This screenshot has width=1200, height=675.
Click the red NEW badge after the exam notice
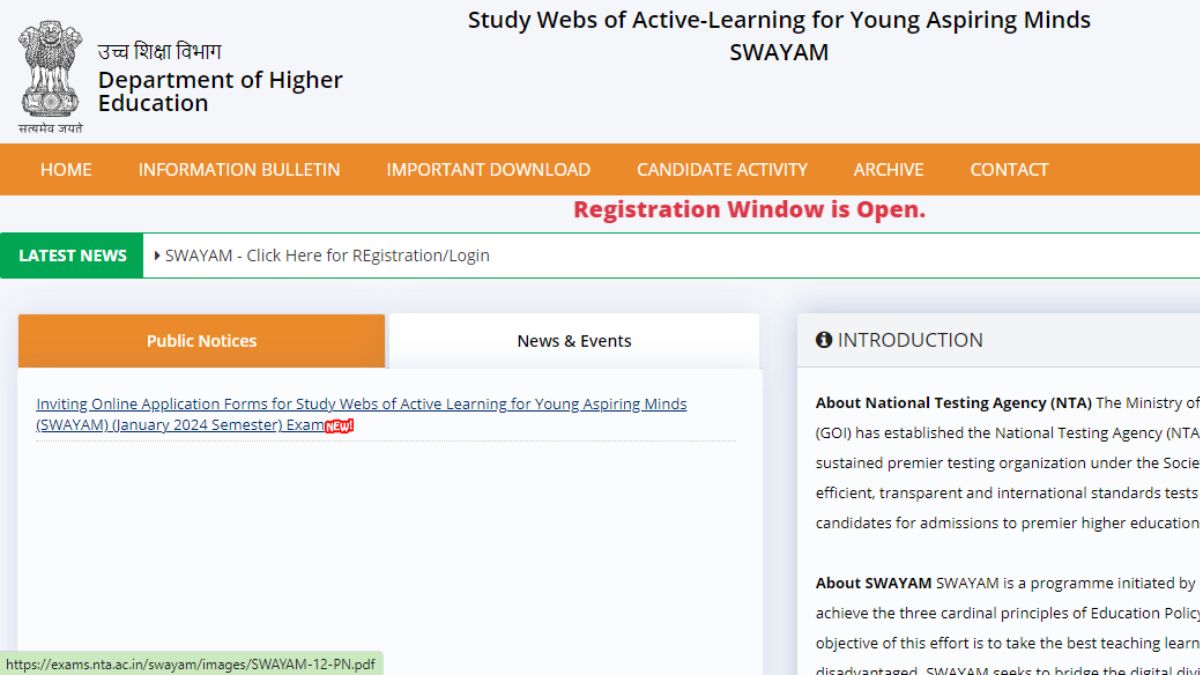point(340,426)
